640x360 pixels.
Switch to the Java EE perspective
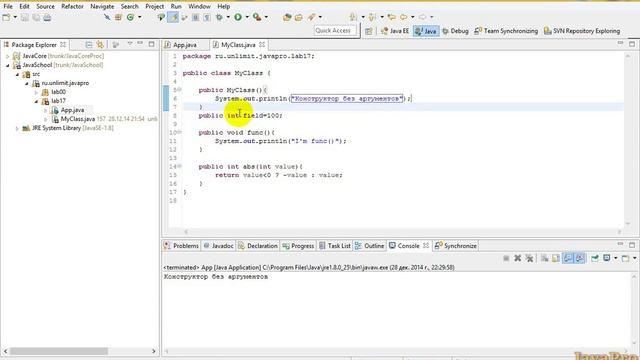pos(395,31)
